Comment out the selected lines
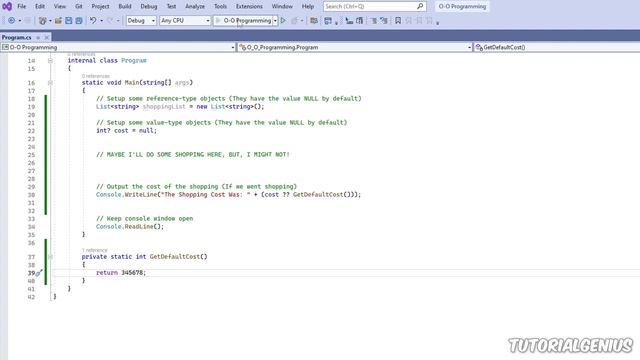The width and height of the screenshot is (640, 360). 373,20
